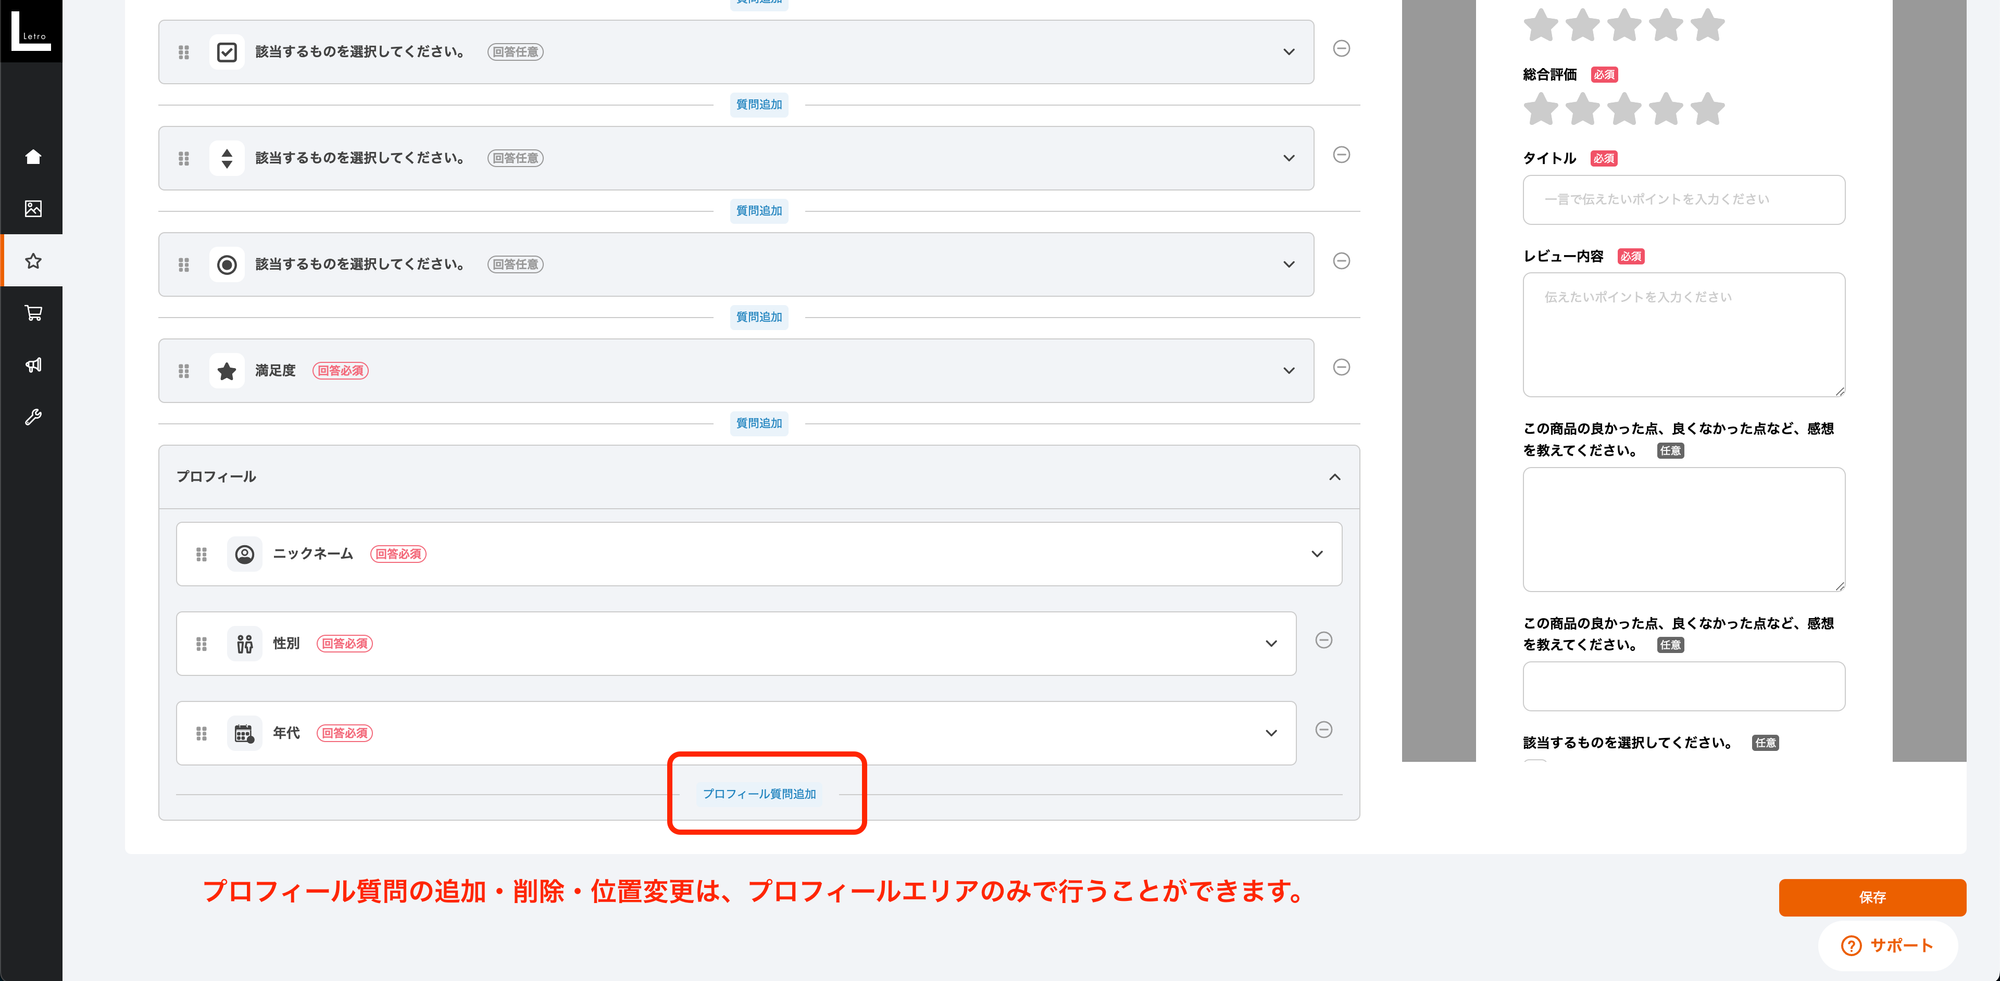
Task: Select the first star under 総合評価
Action: [x=1540, y=109]
